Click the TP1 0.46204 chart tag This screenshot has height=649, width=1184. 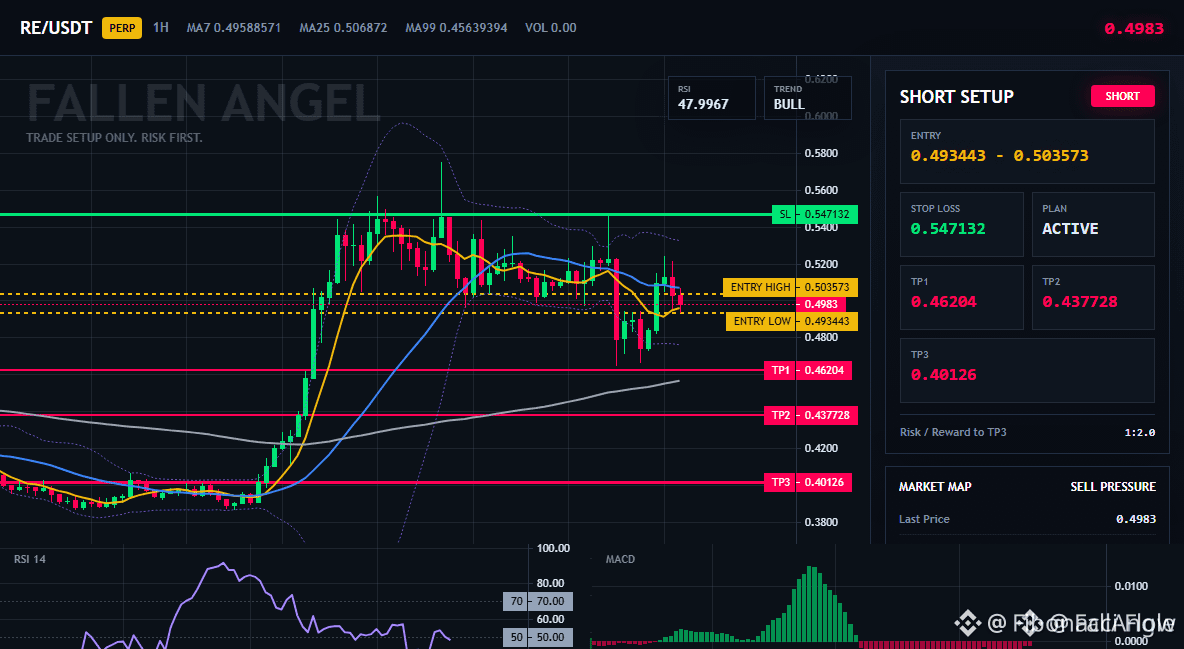pyautogui.click(x=807, y=370)
